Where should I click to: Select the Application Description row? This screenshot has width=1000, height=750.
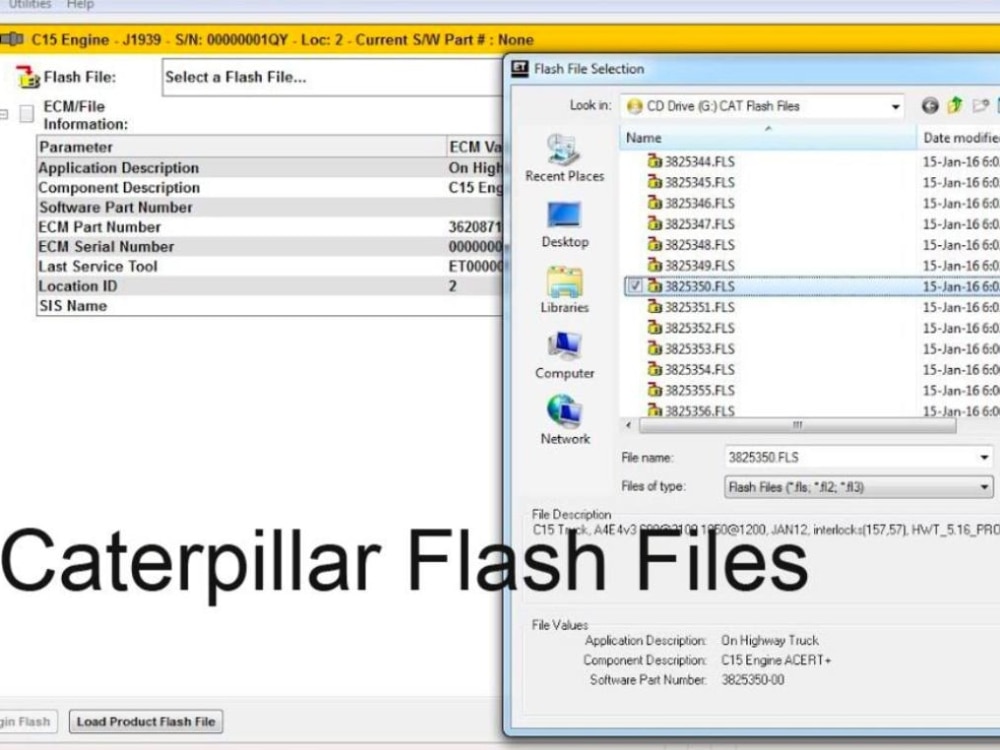[270, 168]
